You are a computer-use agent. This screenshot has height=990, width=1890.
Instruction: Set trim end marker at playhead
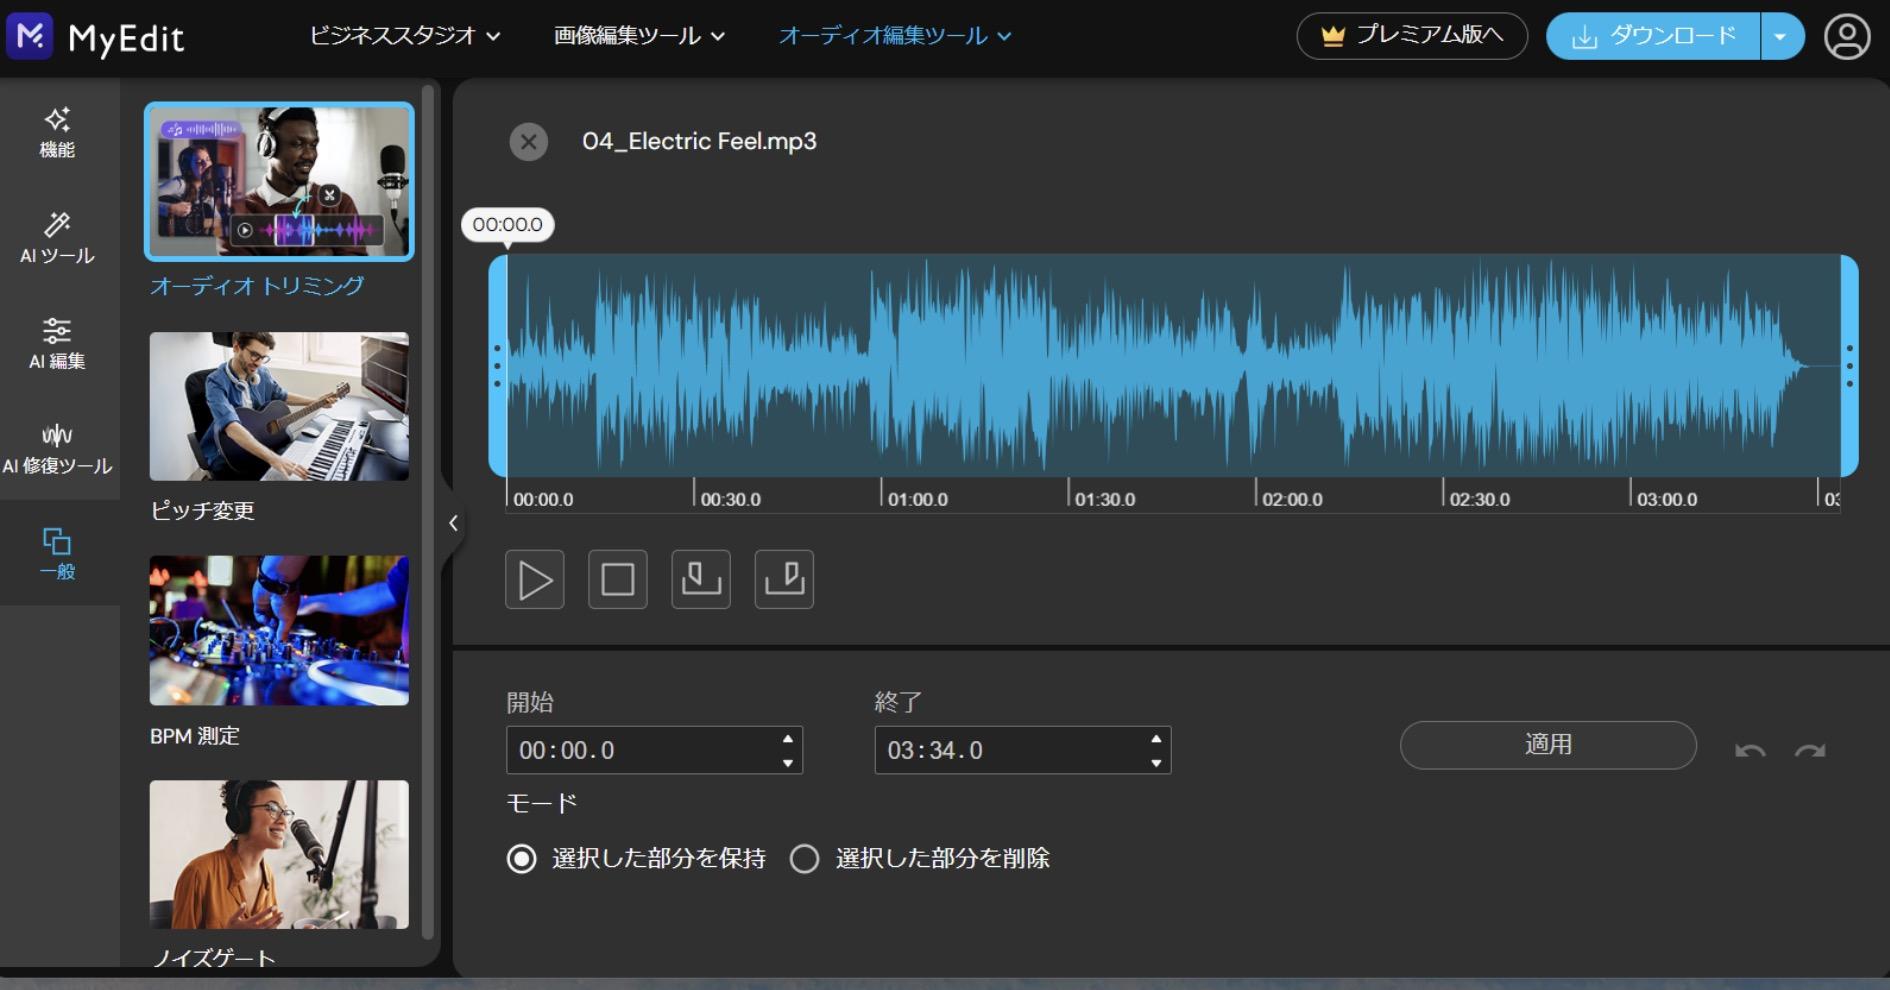point(784,579)
